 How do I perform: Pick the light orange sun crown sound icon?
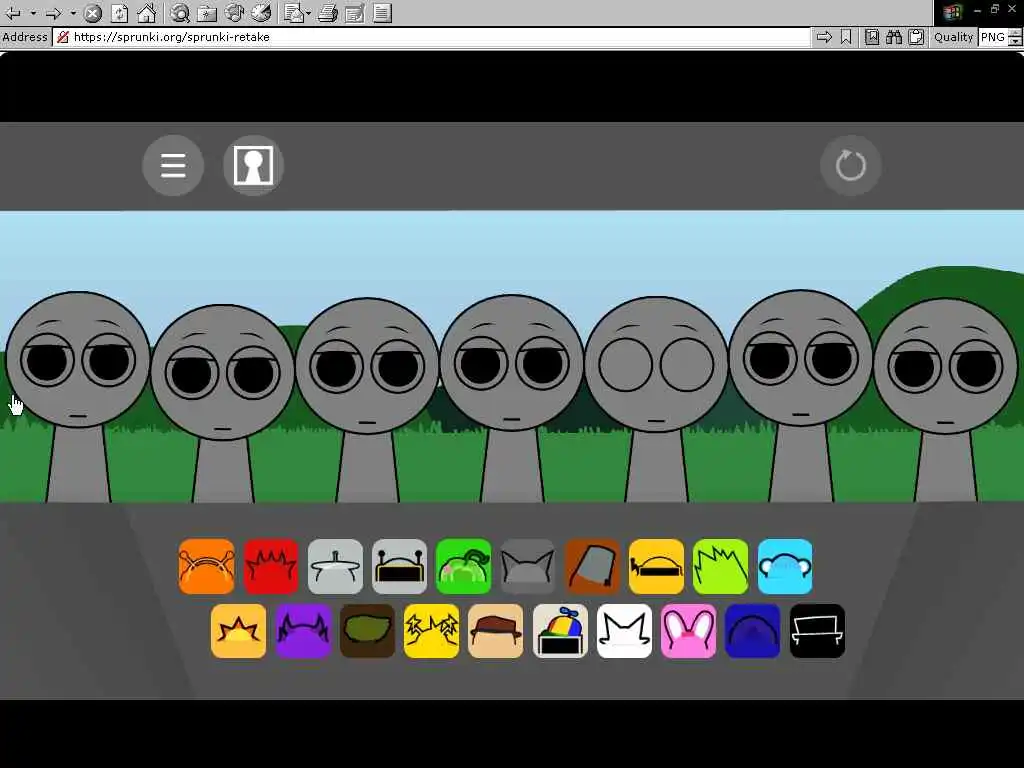(238, 631)
